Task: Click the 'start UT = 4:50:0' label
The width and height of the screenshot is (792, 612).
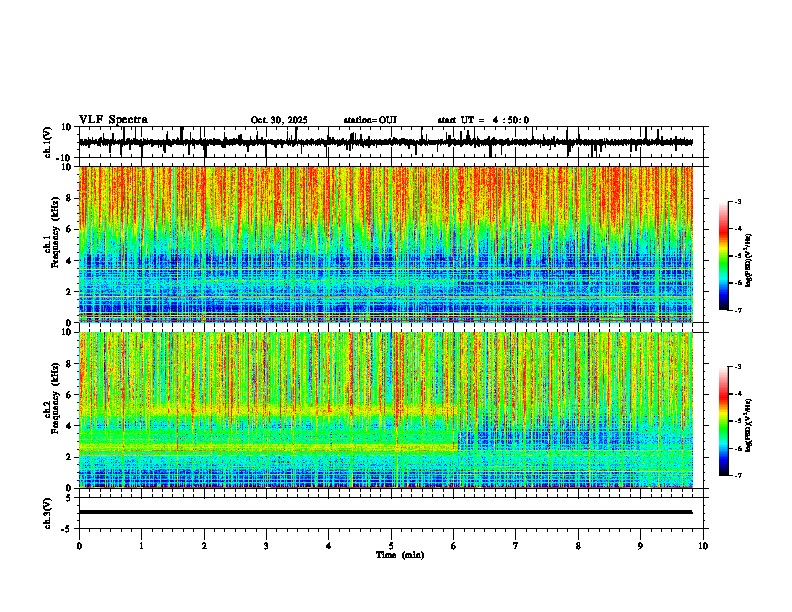Action: pos(483,120)
